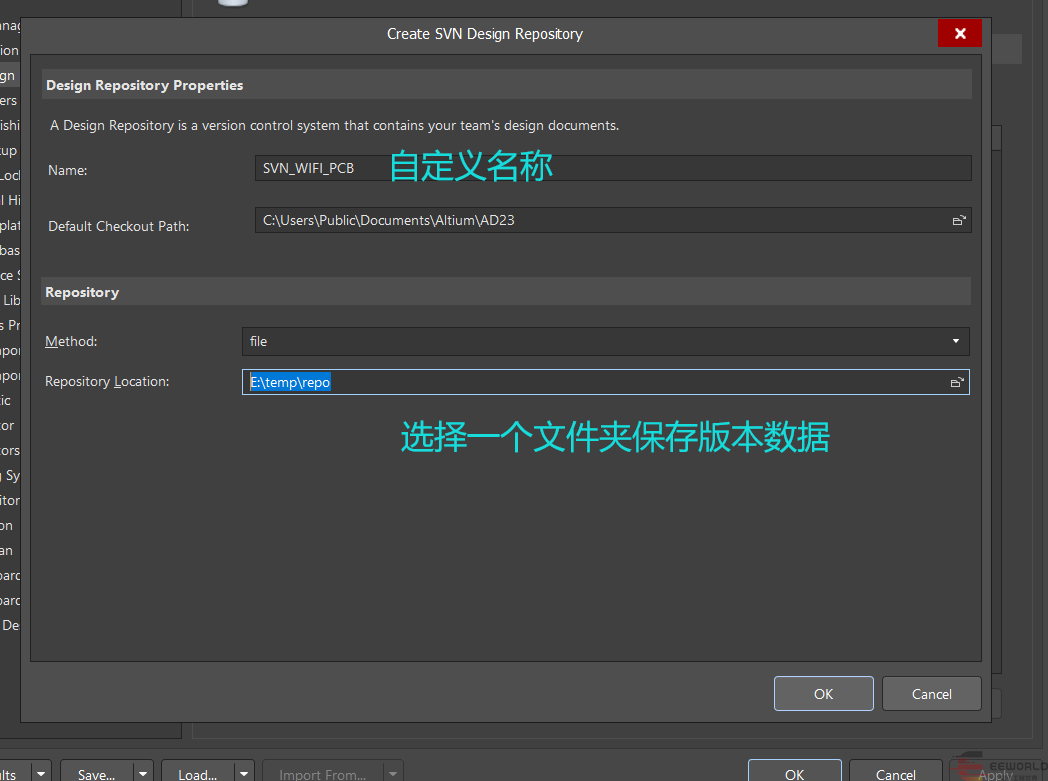Click Cancel in the background Preferences window
The image size is (1048, 781).
[896, 772]
